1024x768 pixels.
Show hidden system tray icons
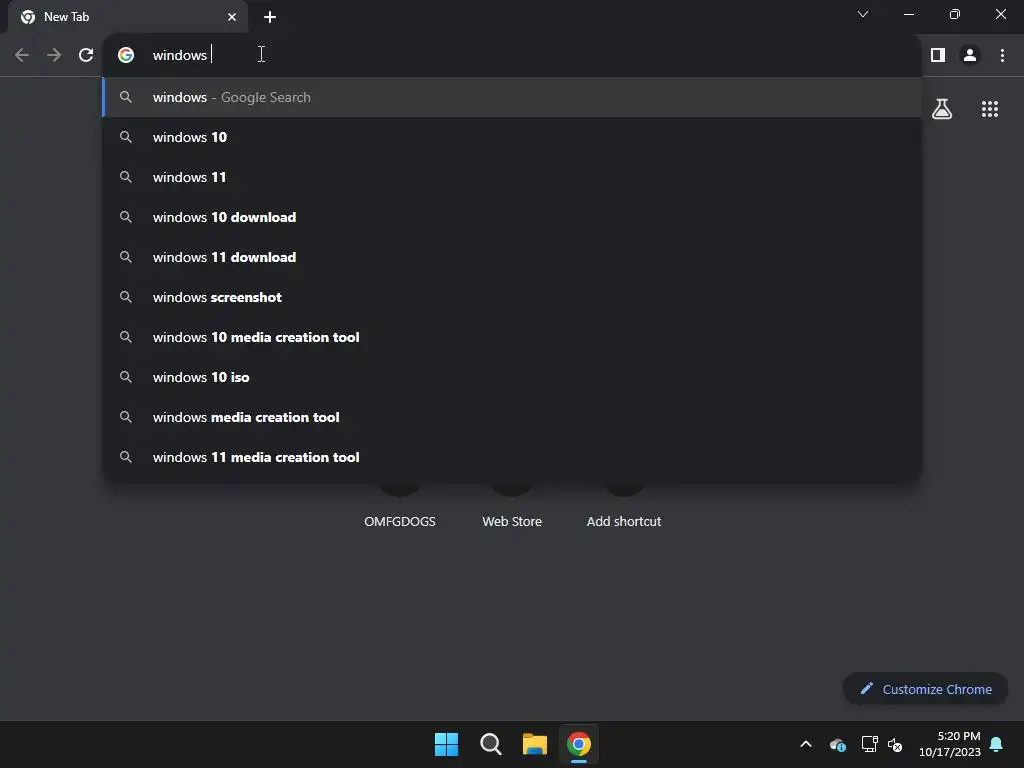pyautogui.click(x=806, y=744)
